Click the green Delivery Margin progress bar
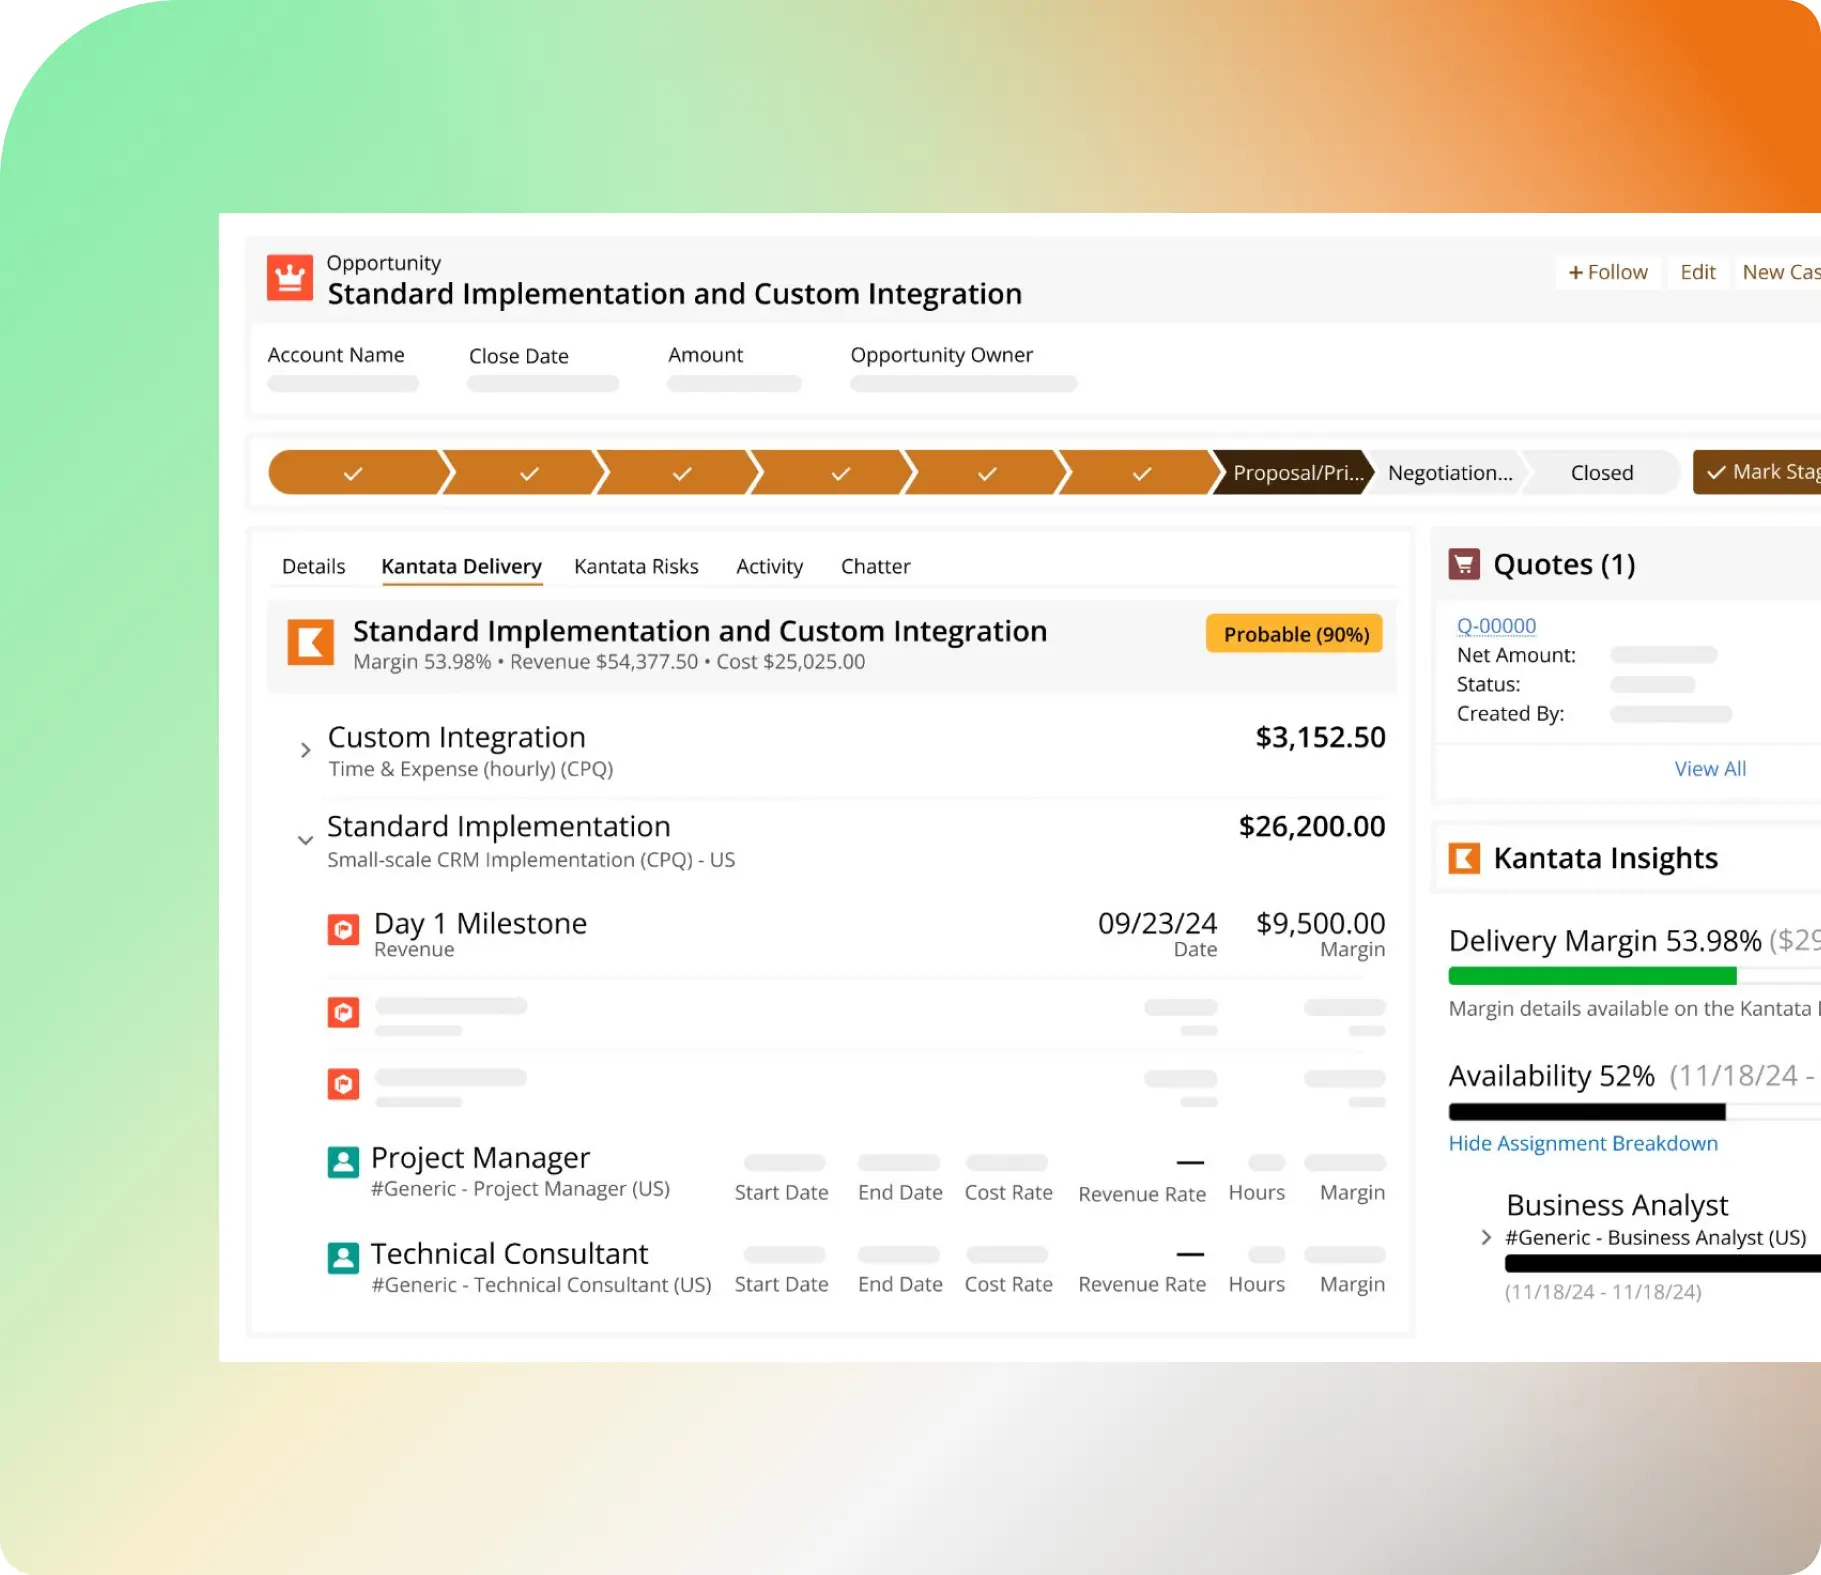 tap(1592, 976)
